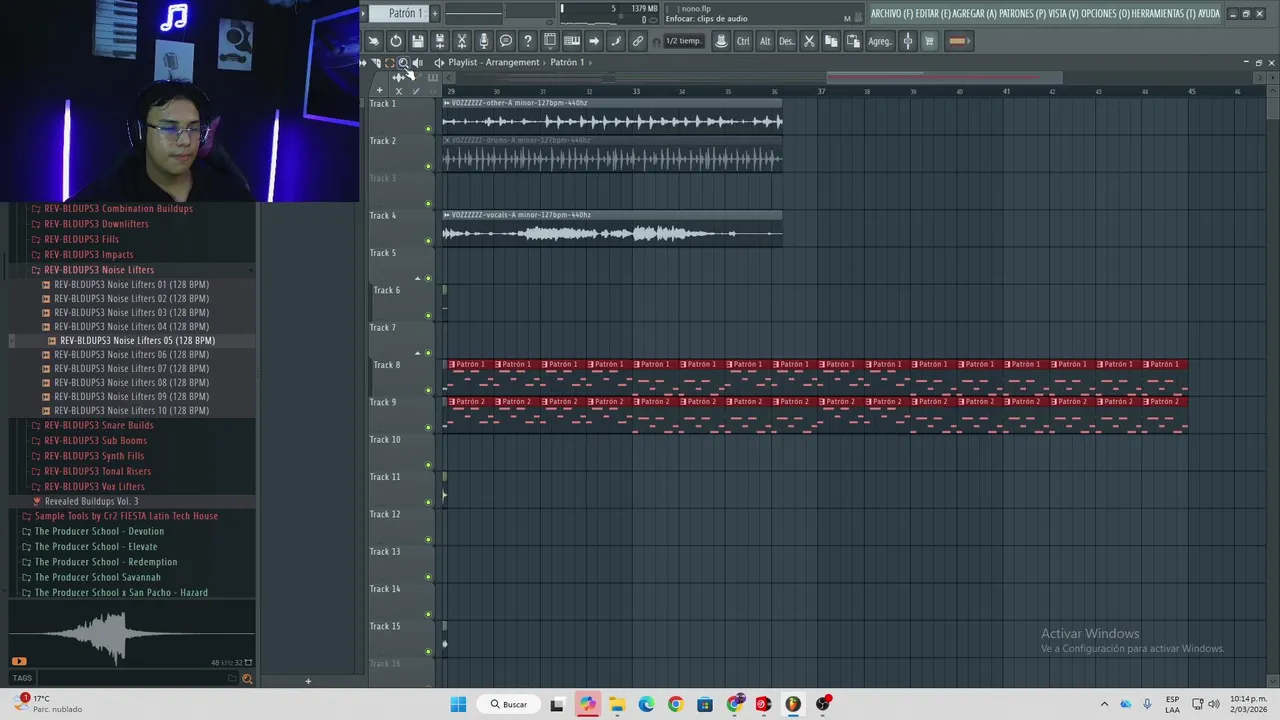
Task: Expand the REV-BLDUPS3 Sub Booms folder
Action: pyautogui.click(x=95, y=440)
